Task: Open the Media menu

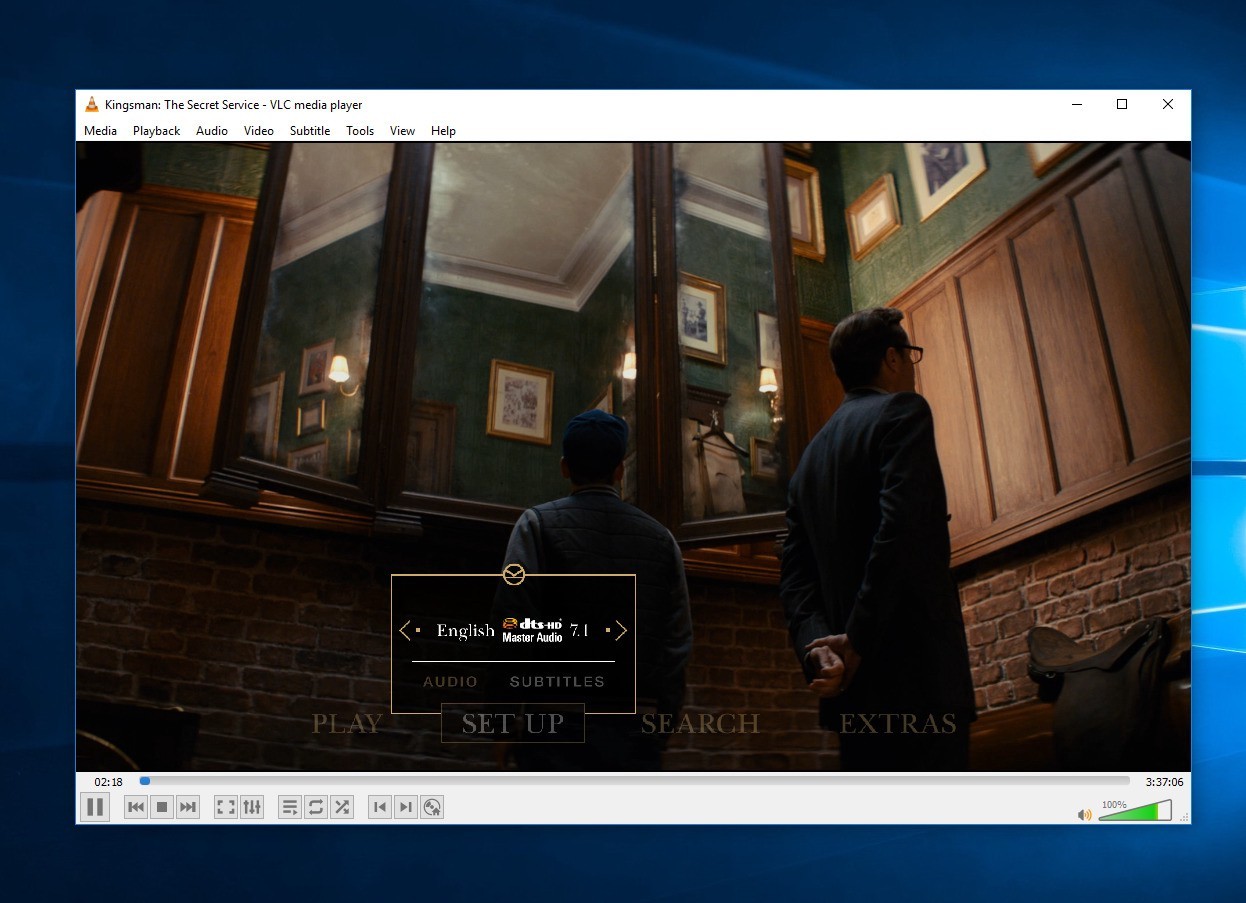Action: click(100, 131)
